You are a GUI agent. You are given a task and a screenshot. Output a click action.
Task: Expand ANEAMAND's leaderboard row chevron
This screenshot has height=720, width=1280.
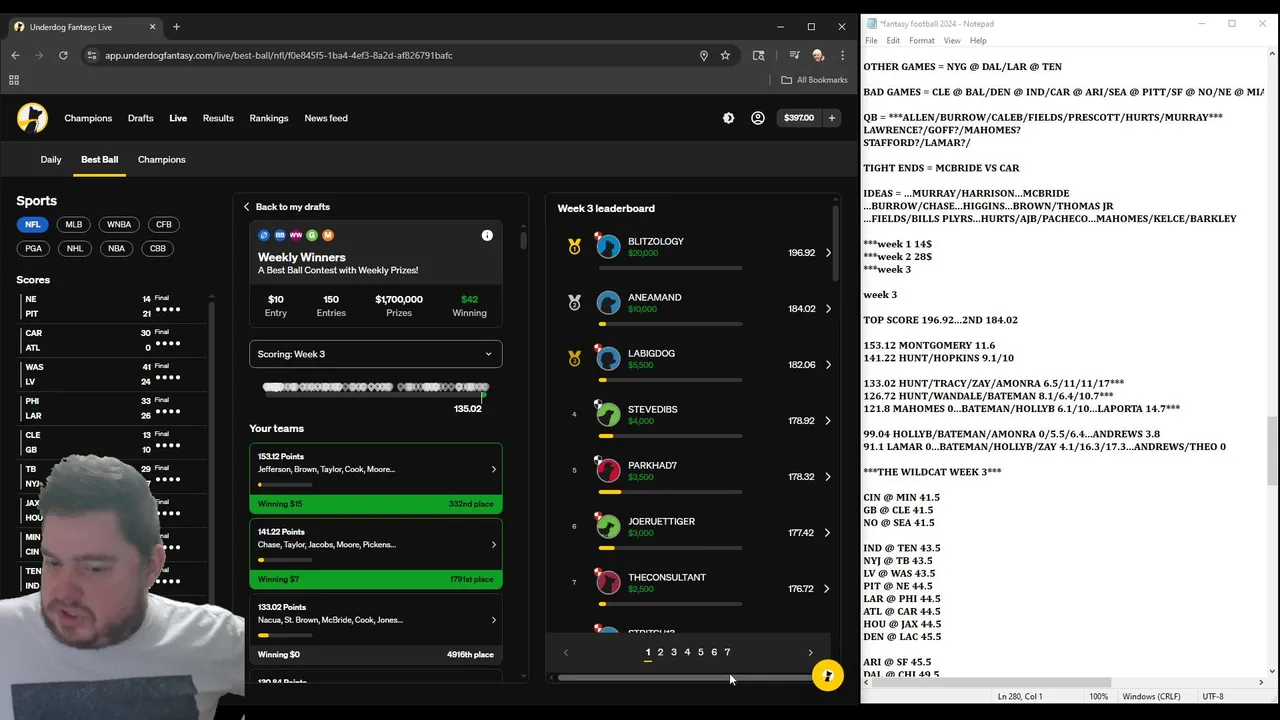(828, 309)
